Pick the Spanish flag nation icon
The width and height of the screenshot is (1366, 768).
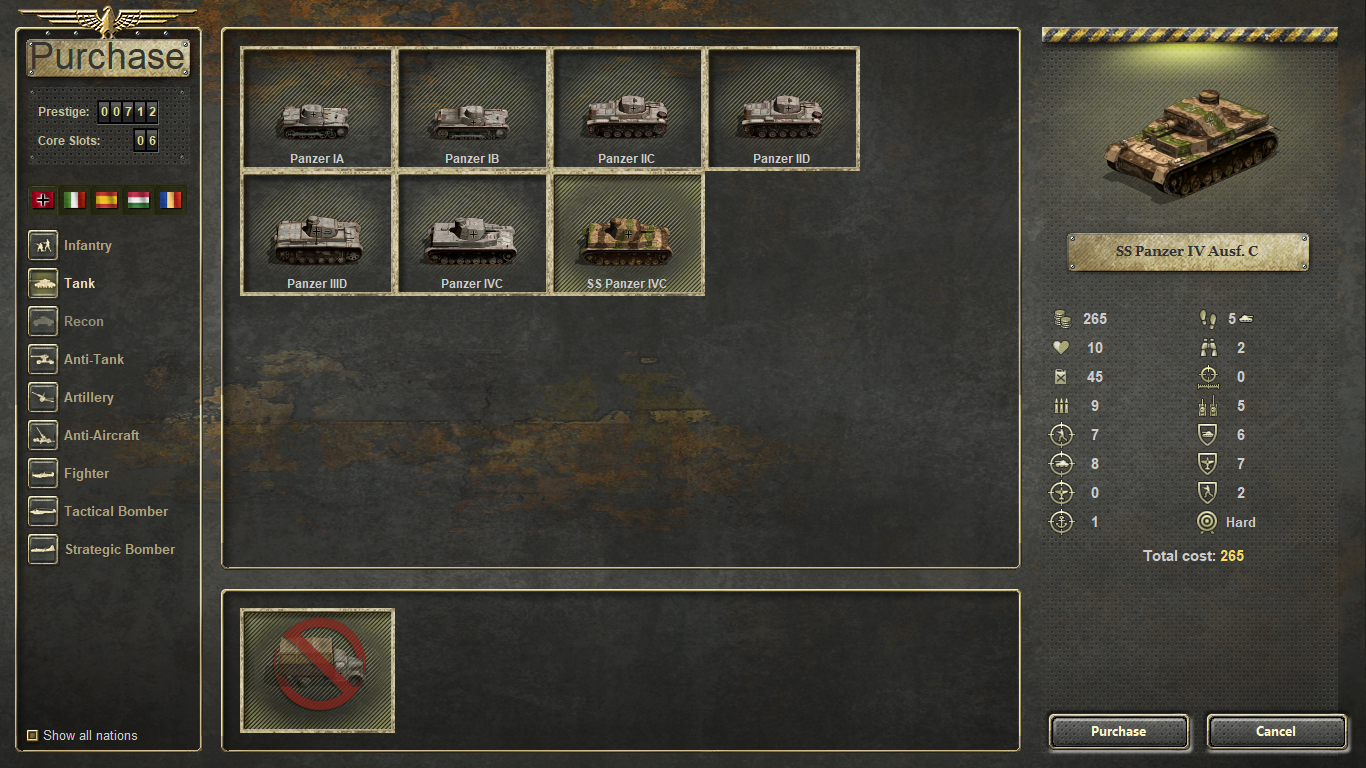pos(107,200)
